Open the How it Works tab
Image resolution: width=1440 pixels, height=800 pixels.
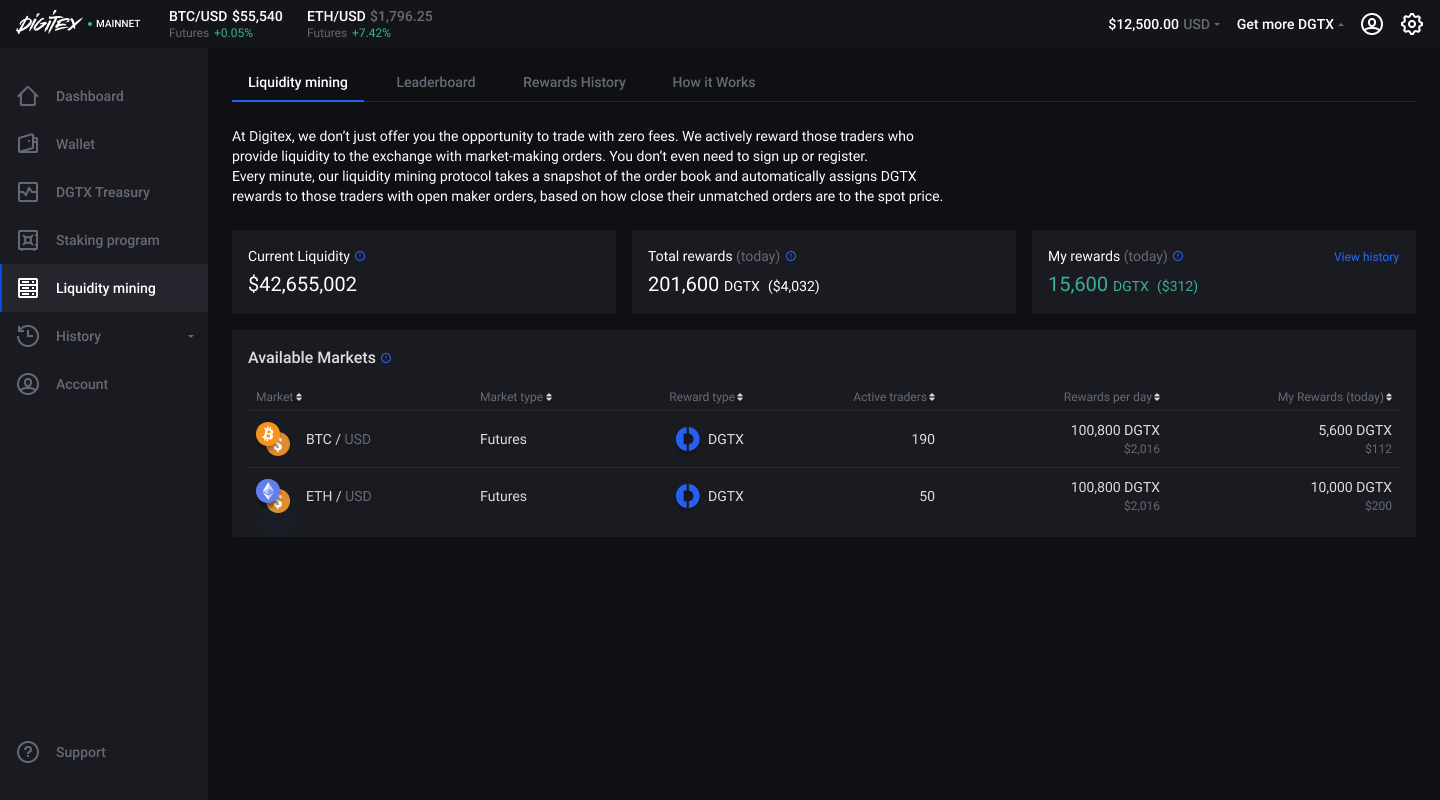pyautogui.click(x=714, y=82)
